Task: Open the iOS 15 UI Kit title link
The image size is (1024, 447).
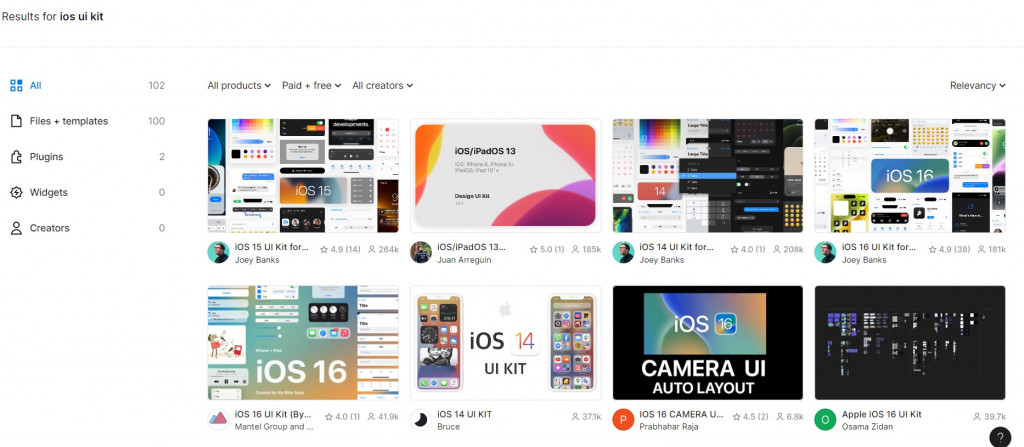Action: pyautogui.click(x=272, y=247)
